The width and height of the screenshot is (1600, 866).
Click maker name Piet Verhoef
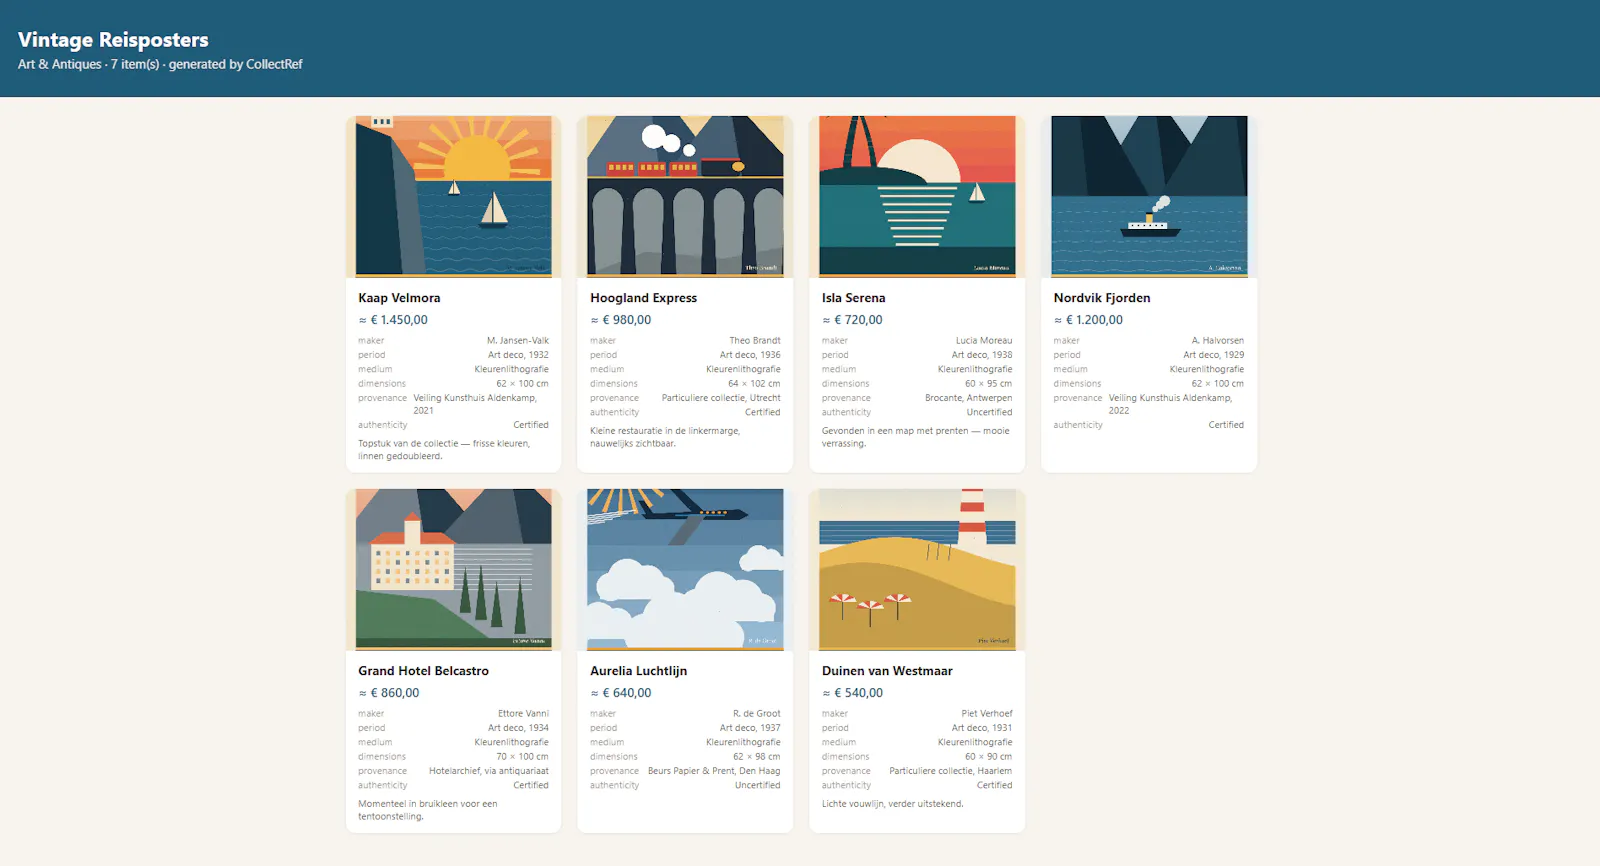987,714
